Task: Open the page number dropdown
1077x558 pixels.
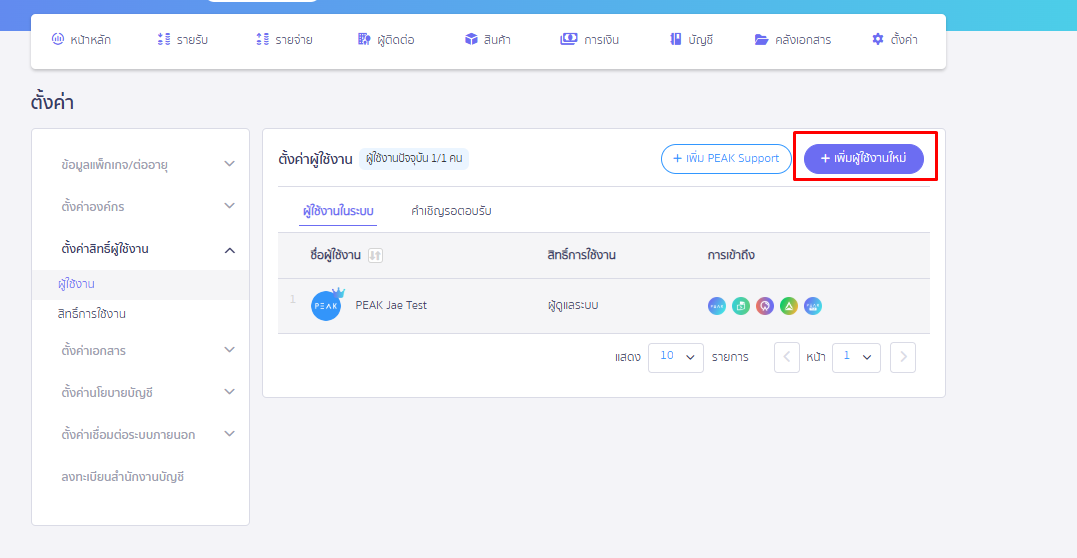Action: tap(856, 357)
